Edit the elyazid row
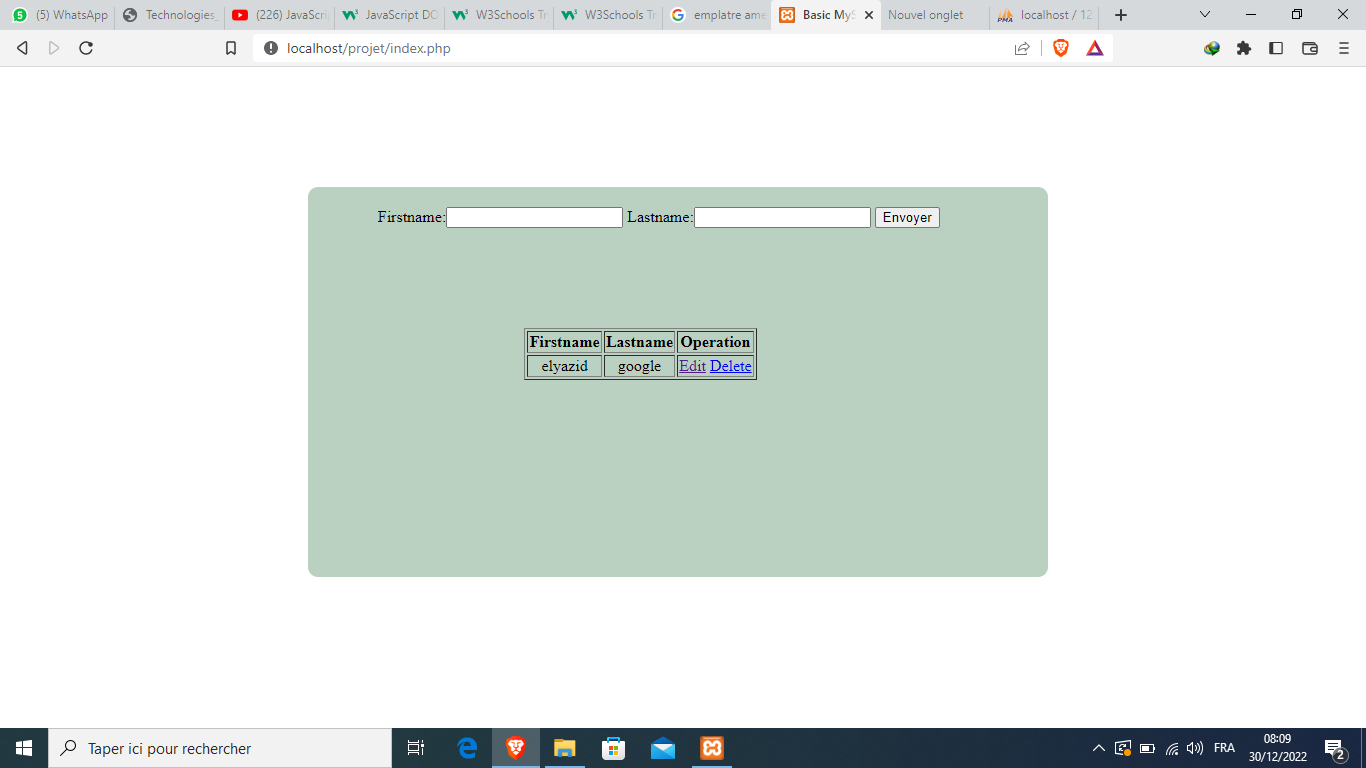Image resolution: width=1366 pixels, height=768 pixels. 692,366
